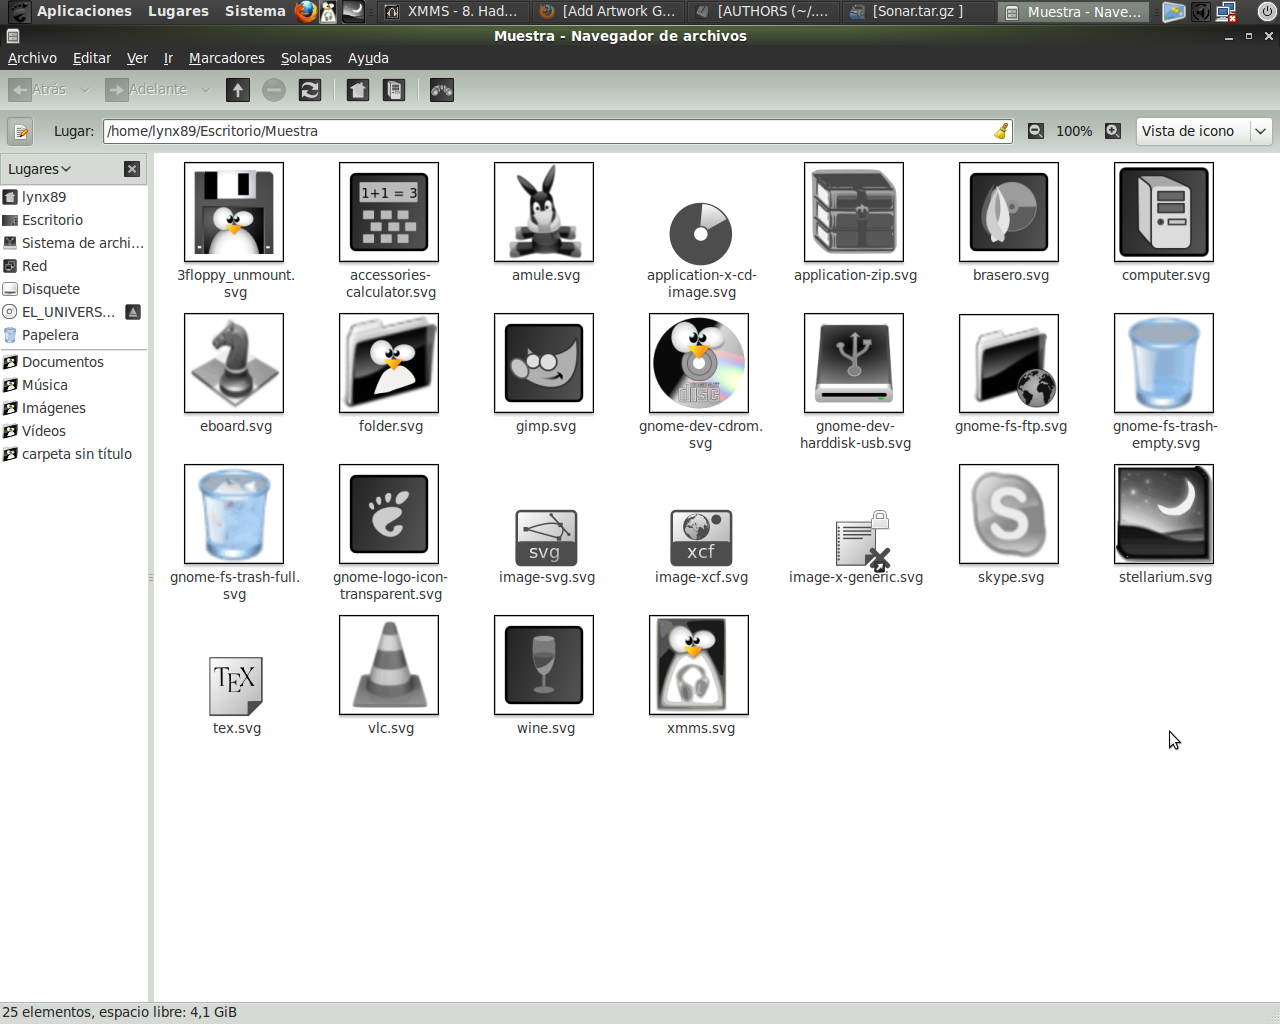The image size is (1280, 1024).
Task: Open lynx89 home in sidebar
Action: point(74,197)
